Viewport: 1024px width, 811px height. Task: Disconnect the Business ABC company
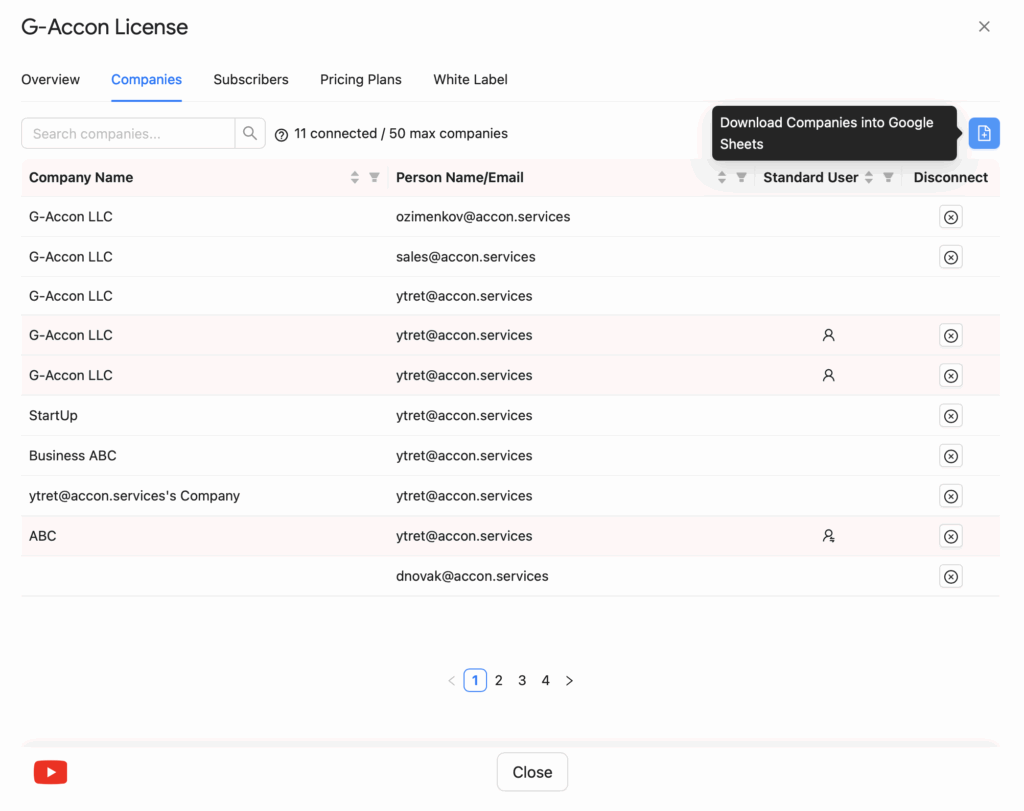(950, 456)
